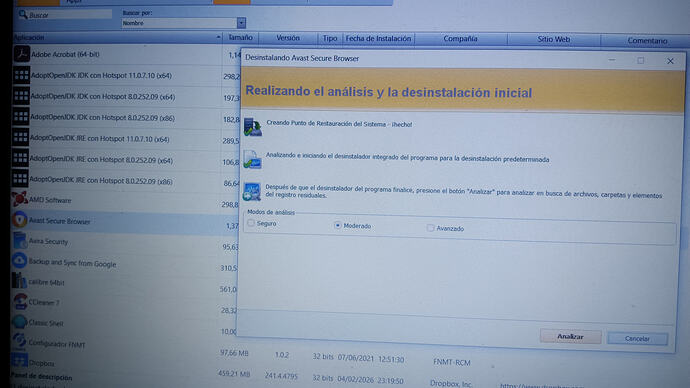The height and width of the screenshot is (388, 690).
Task: Sort by the Tamaño column header
Action: click(240, 38)
